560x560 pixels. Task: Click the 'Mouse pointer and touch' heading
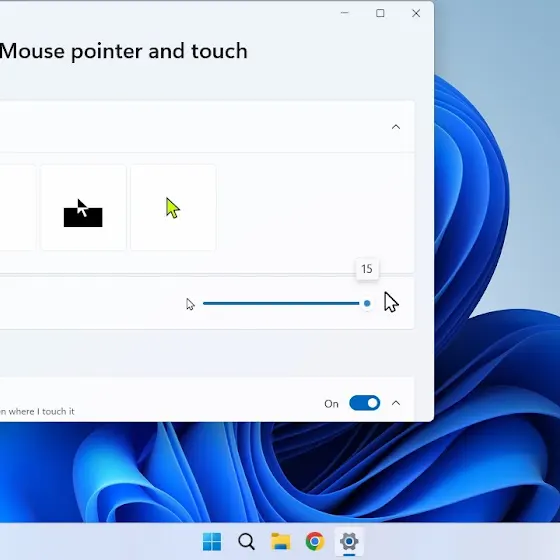point(124,51)
